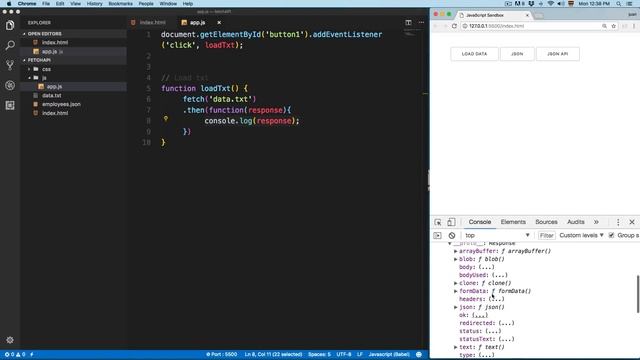Expand the blob property in console
This screenshot has width=640, height=360.
(x=456, y=259)
